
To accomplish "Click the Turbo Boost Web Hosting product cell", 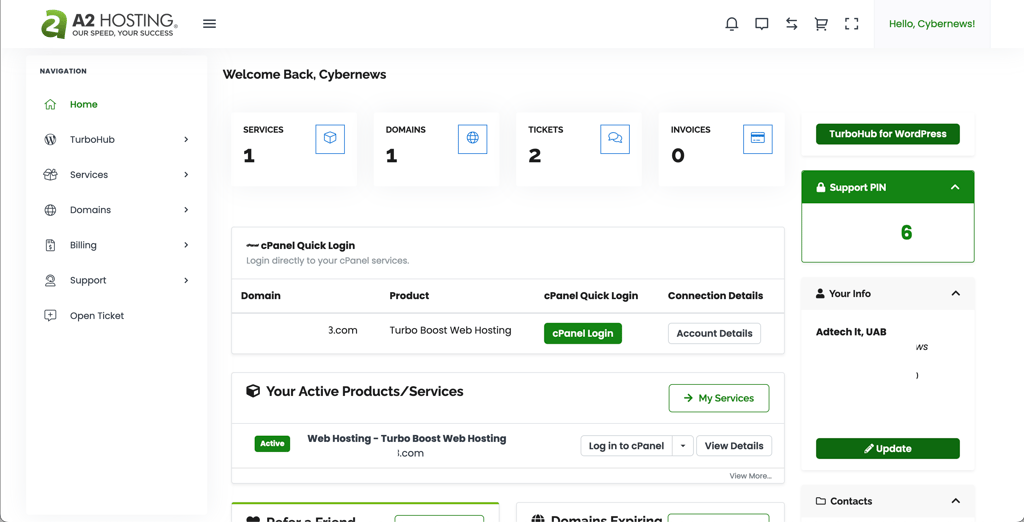I will tap(451, 331).
